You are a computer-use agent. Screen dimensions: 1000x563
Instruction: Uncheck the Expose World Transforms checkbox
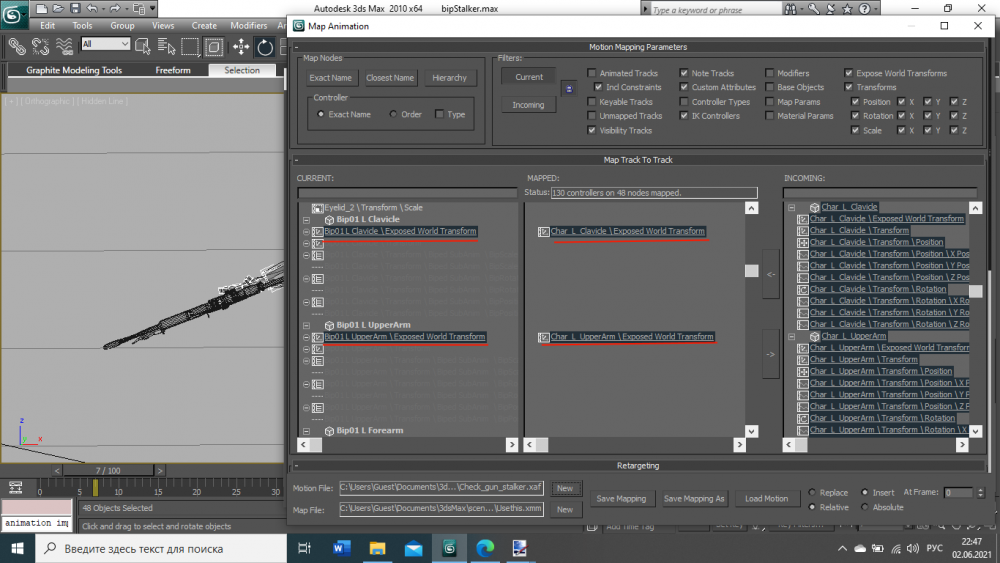tap(848, 73)
